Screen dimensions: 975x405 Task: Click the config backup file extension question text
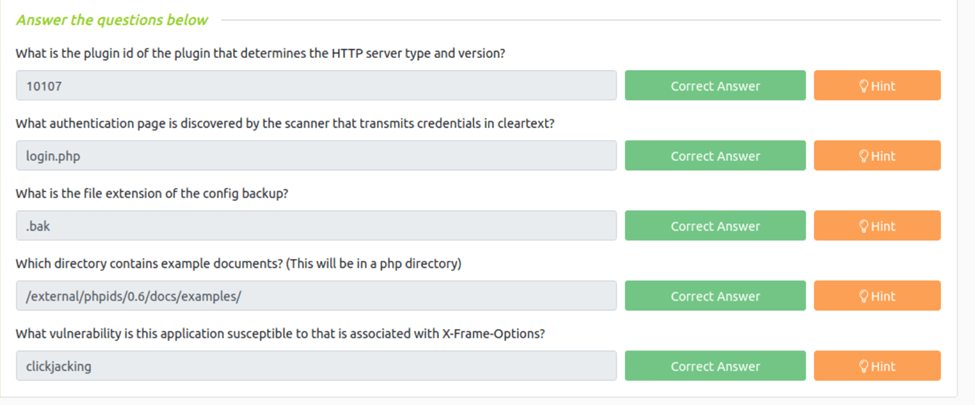click(x=152, y=193)
